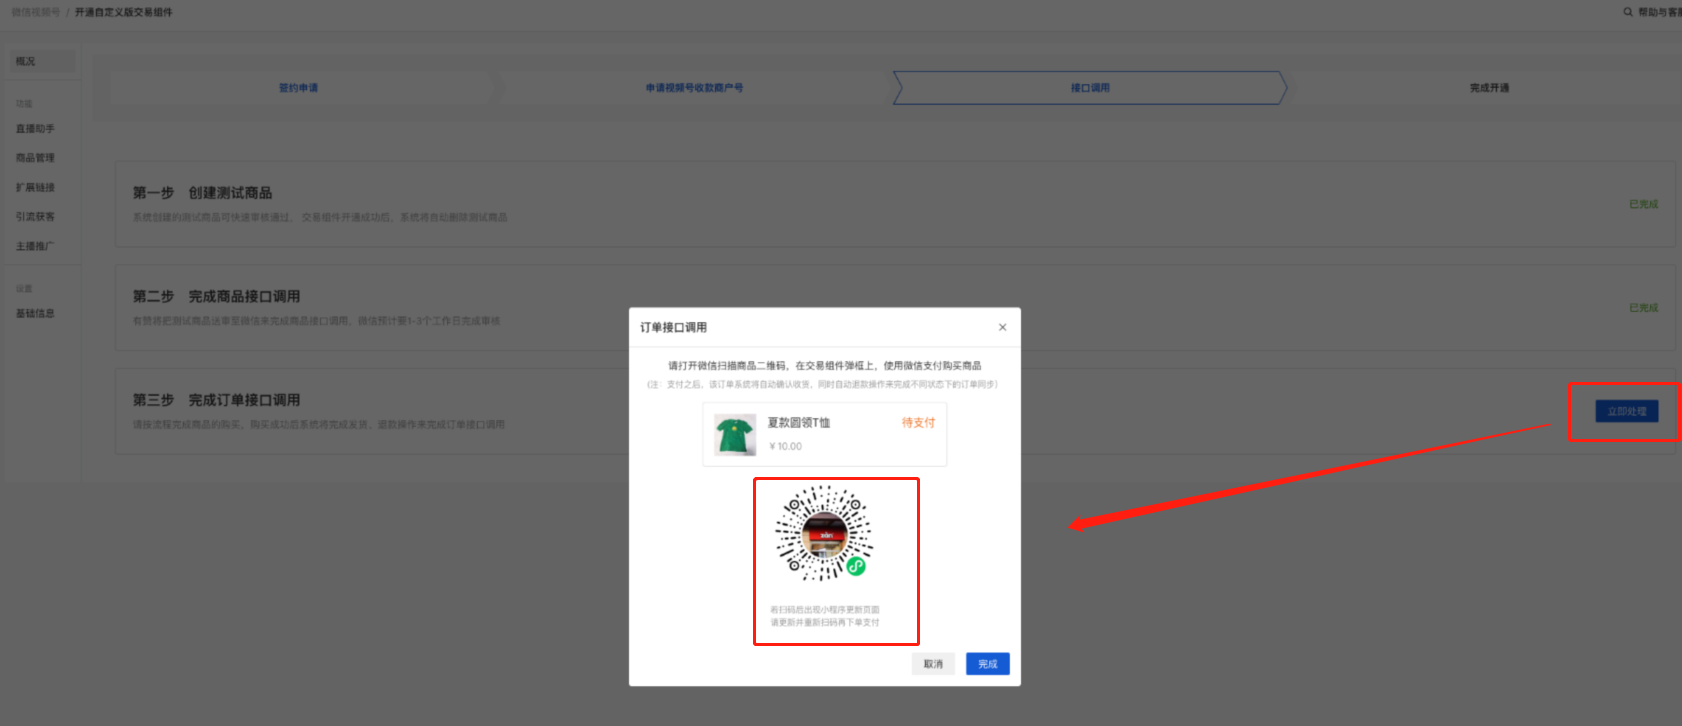The image size is (1682, 726).
Task: Click the 完成 button in dialog
Action: [x=988, y=664]
